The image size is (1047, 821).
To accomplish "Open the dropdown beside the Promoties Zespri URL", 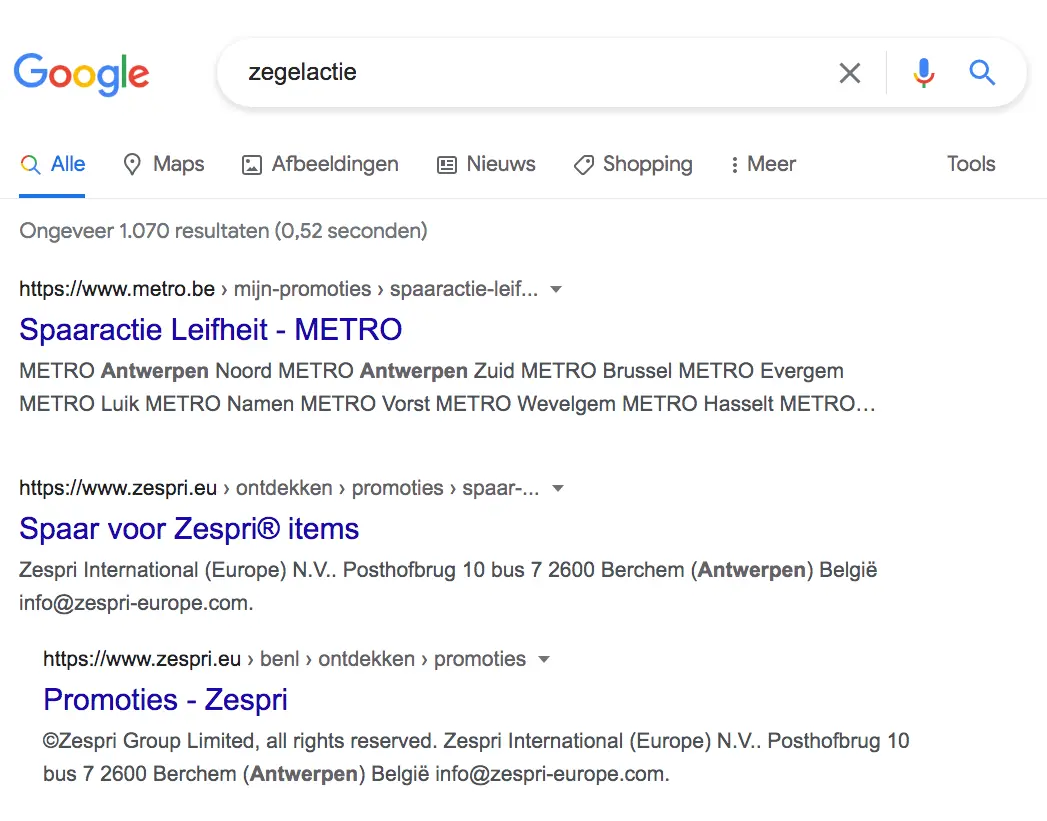I will tap(544, 658).
